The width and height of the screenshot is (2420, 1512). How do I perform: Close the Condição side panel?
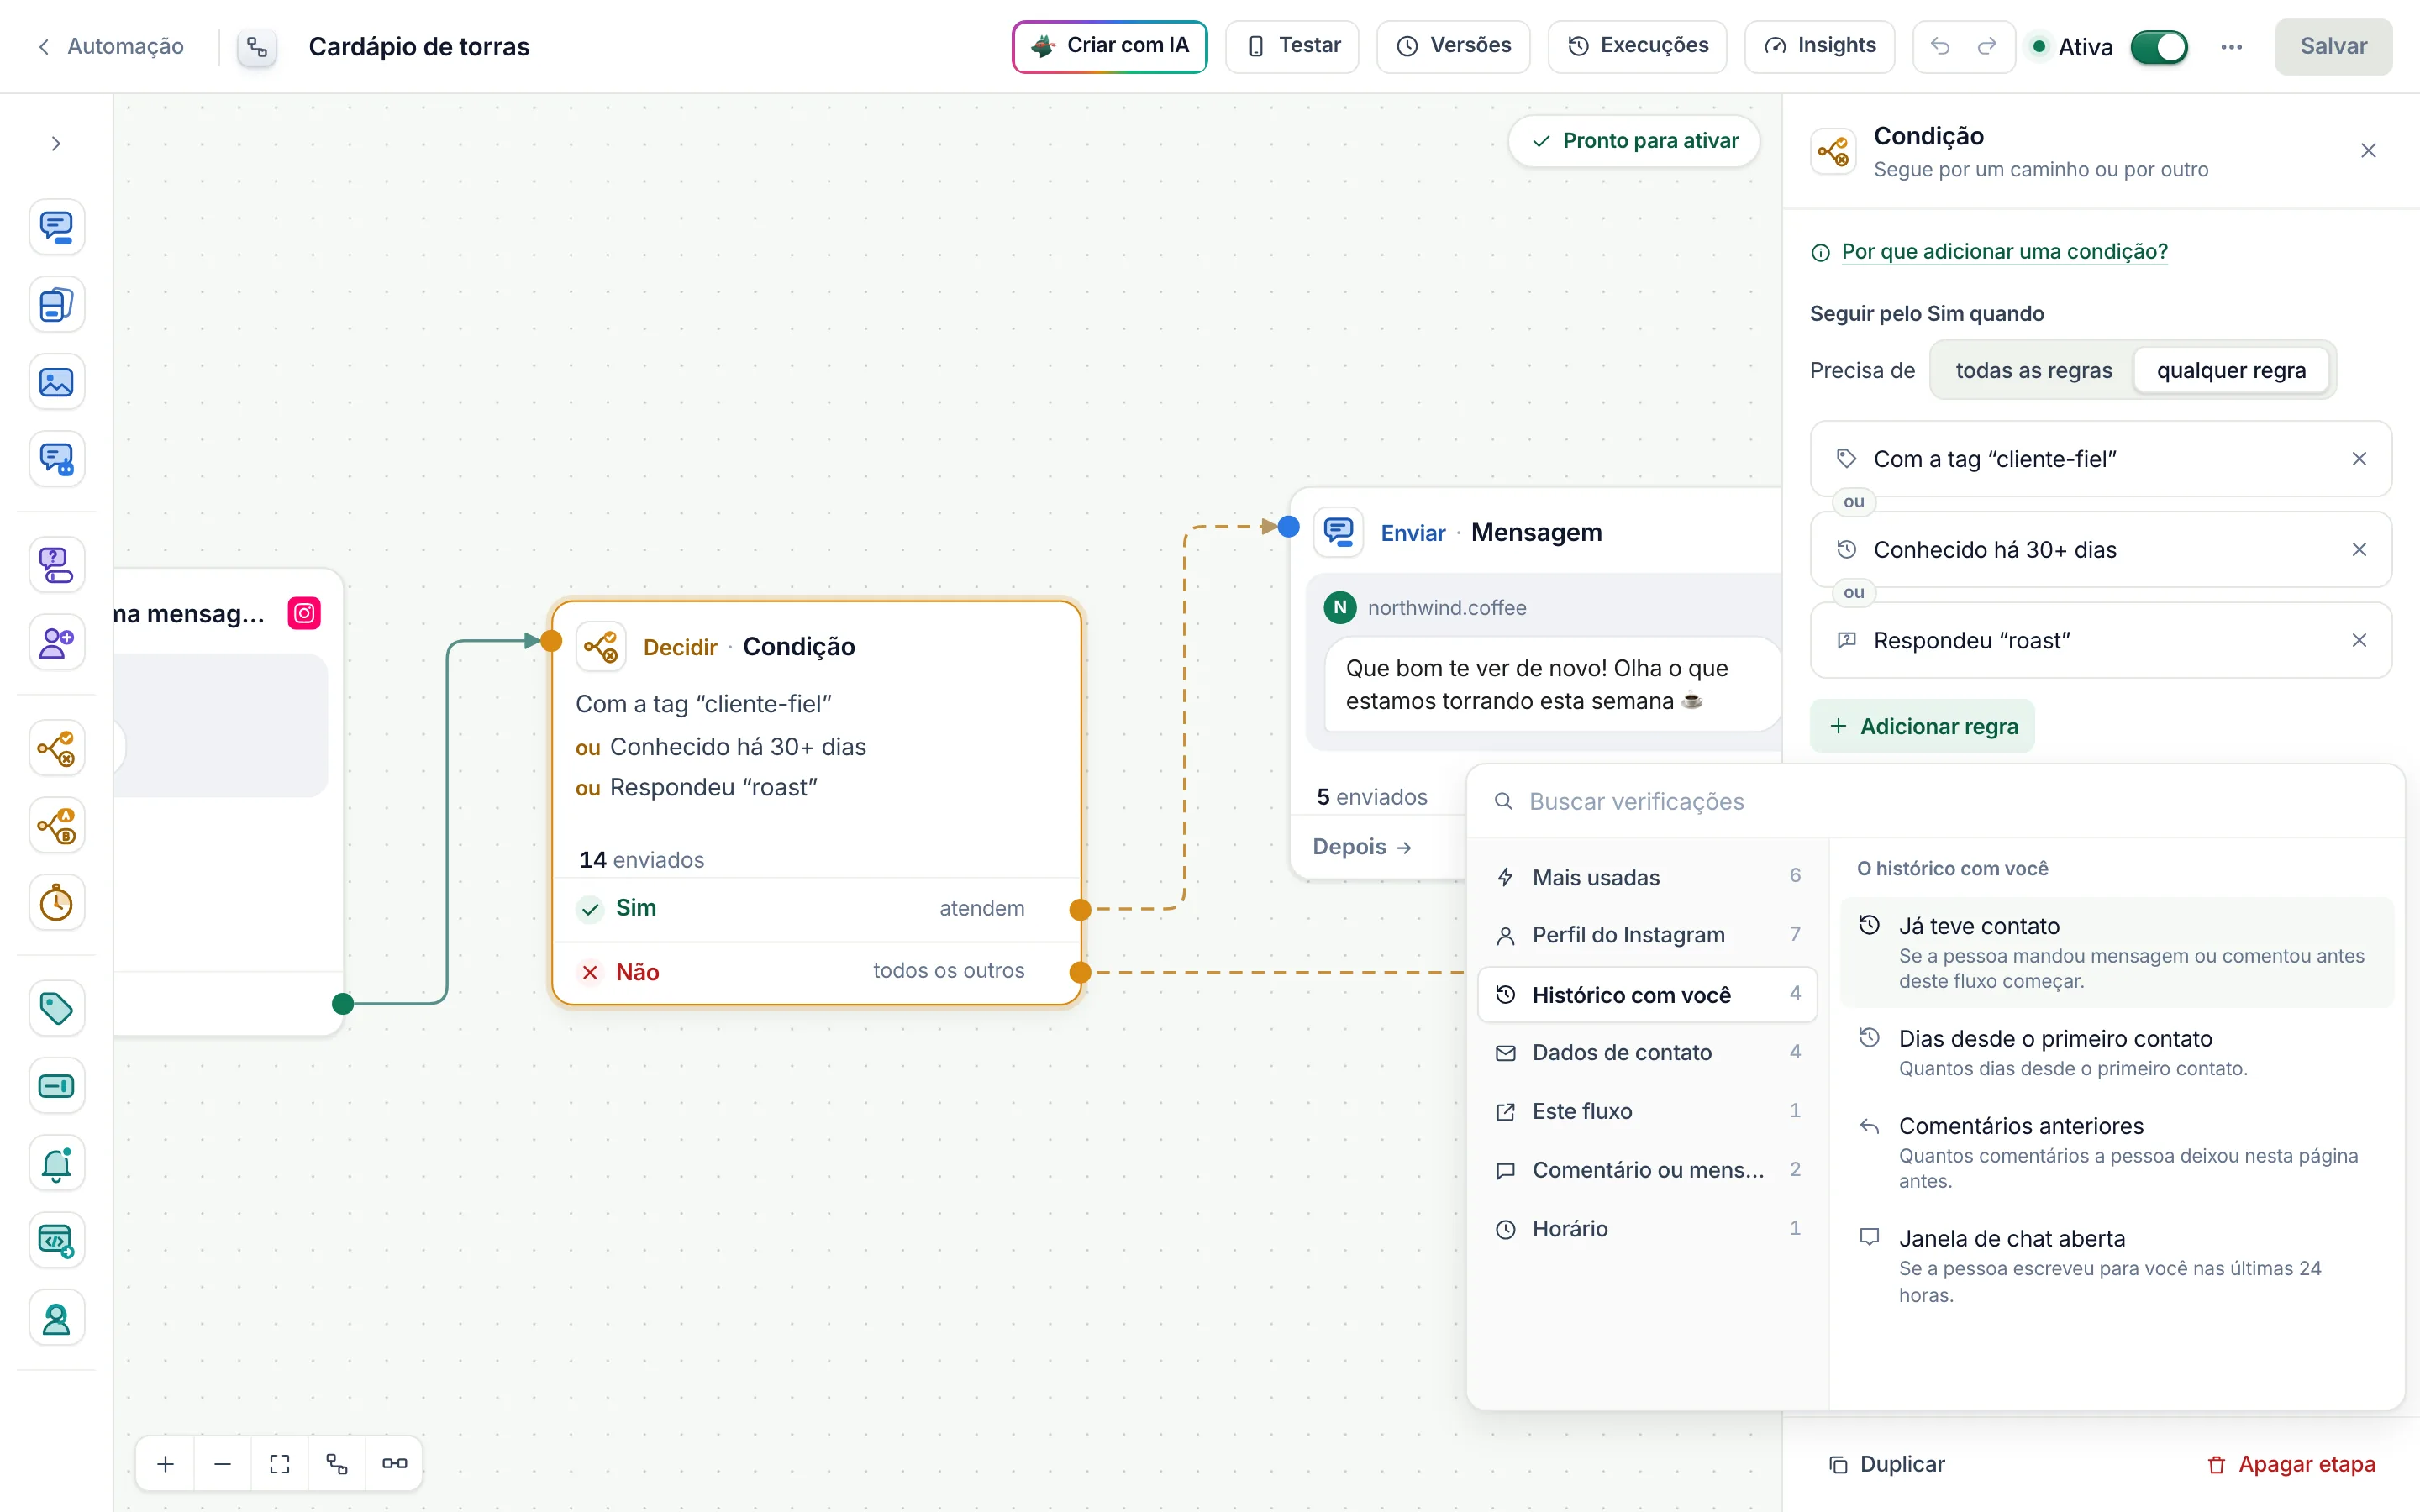coord(2368,151)
